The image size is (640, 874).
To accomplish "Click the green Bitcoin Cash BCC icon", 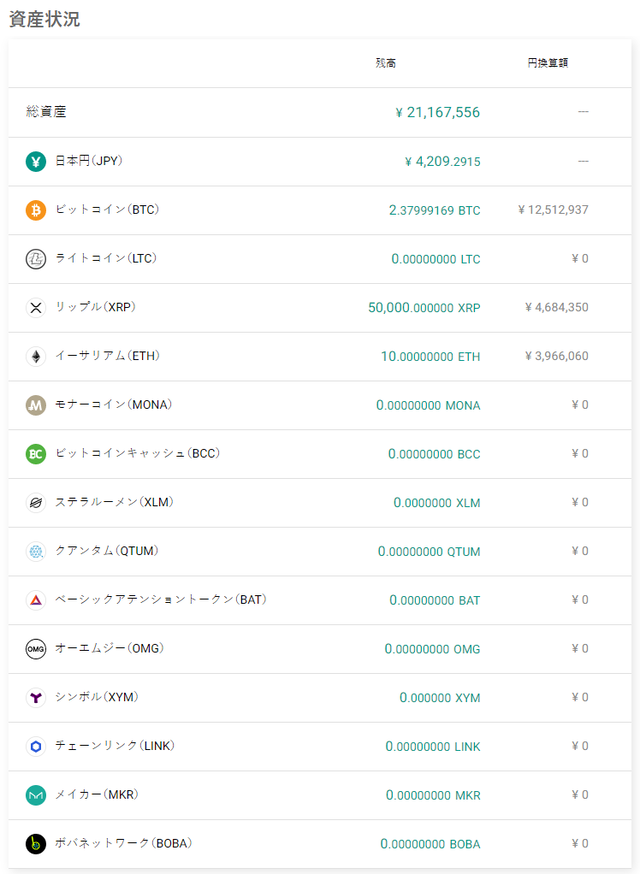I will (x=36, y=454).
